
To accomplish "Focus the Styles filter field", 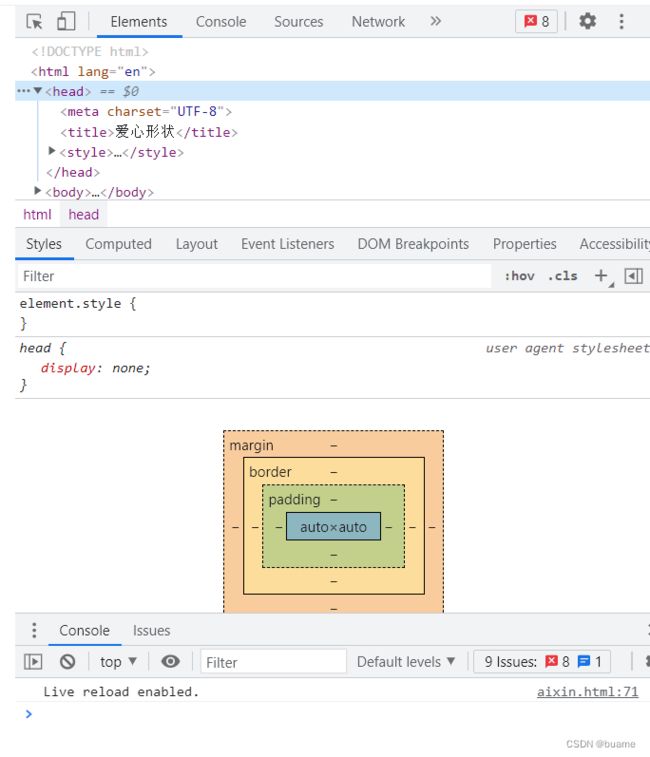I will click(x=254, y=276).
